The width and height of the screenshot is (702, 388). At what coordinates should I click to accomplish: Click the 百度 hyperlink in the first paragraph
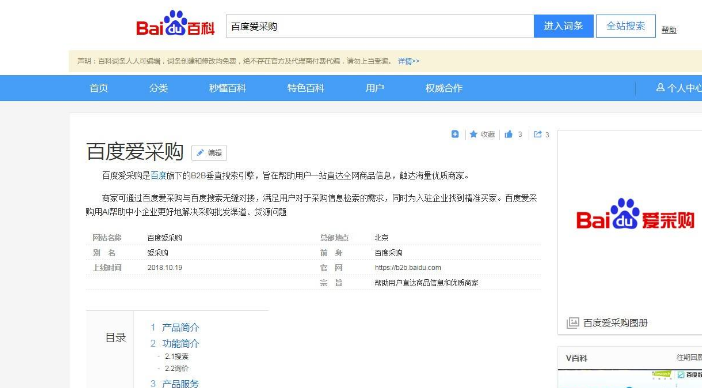[x=158, y=175]
